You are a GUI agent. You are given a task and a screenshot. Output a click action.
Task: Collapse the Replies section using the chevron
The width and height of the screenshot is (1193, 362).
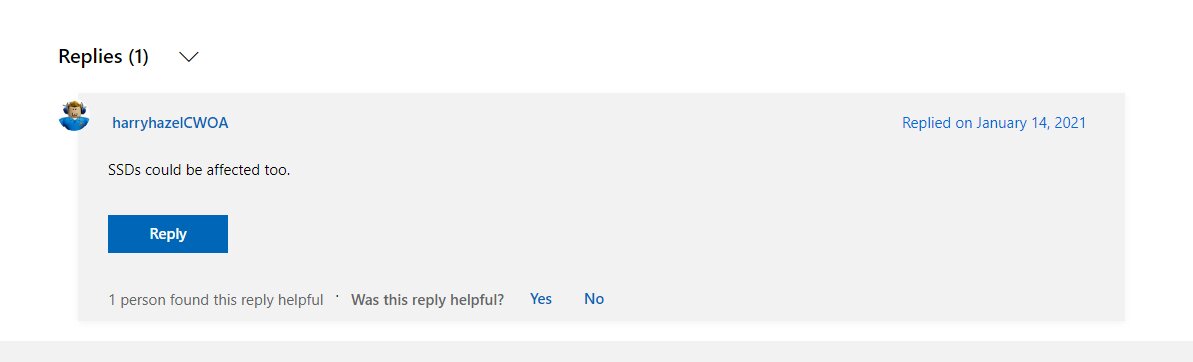[189, 57]
